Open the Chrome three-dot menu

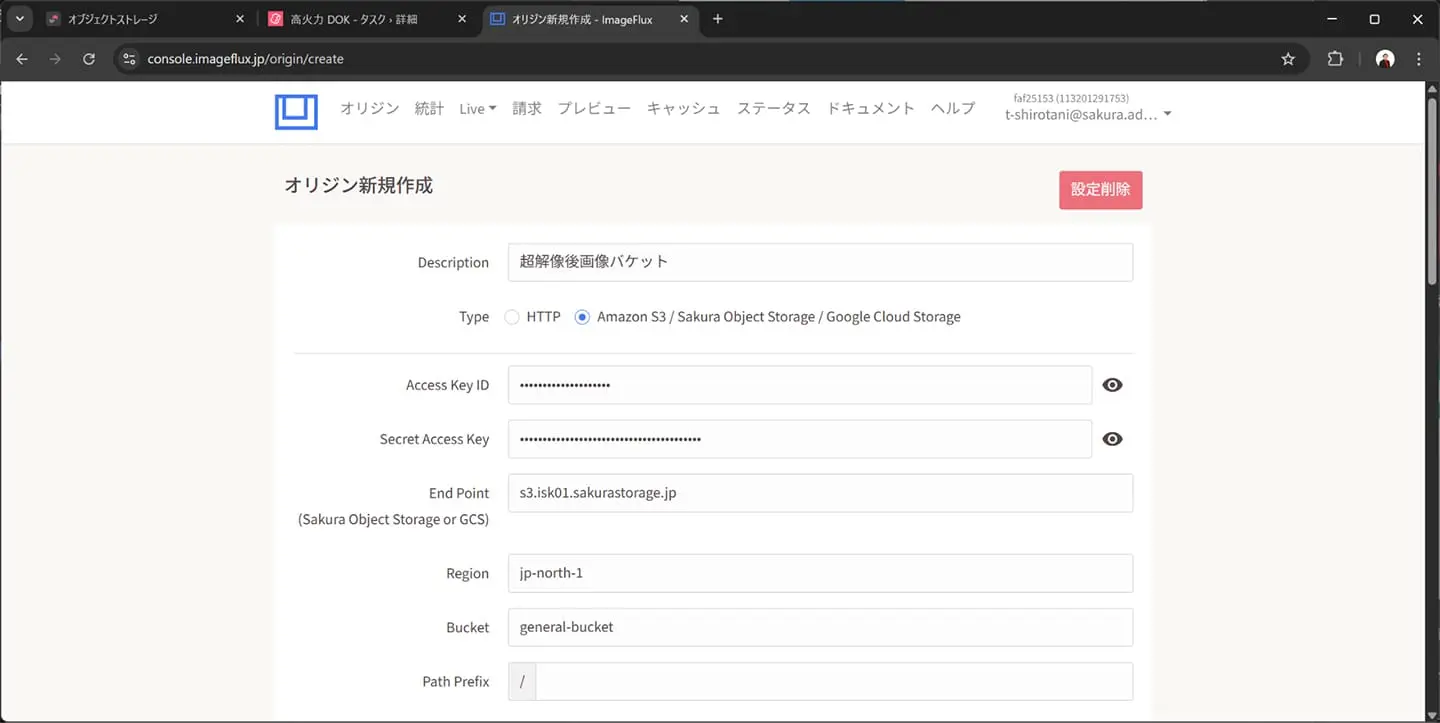coord(1419,59)
